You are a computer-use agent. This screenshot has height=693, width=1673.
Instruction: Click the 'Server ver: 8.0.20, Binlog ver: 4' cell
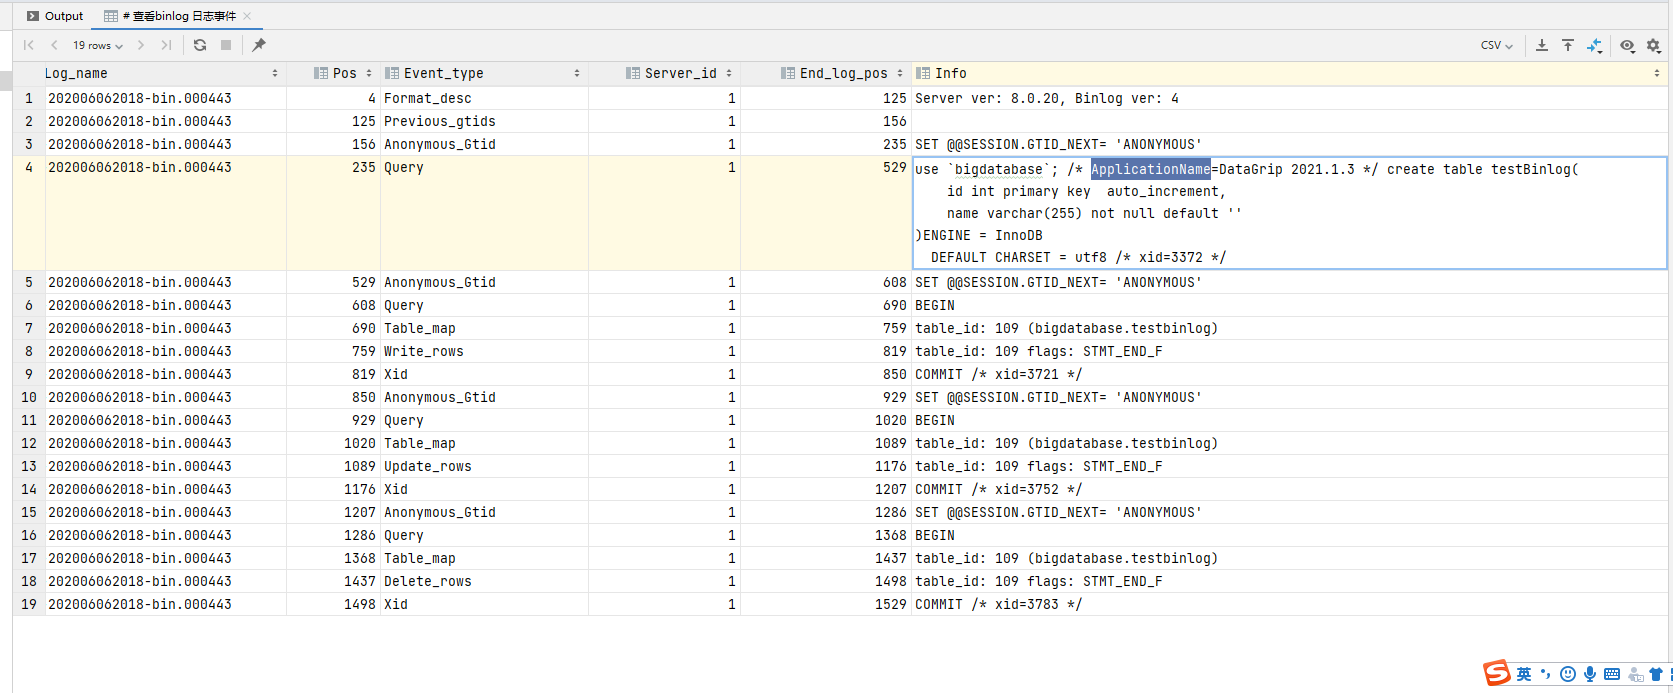tap(1289, 98)
